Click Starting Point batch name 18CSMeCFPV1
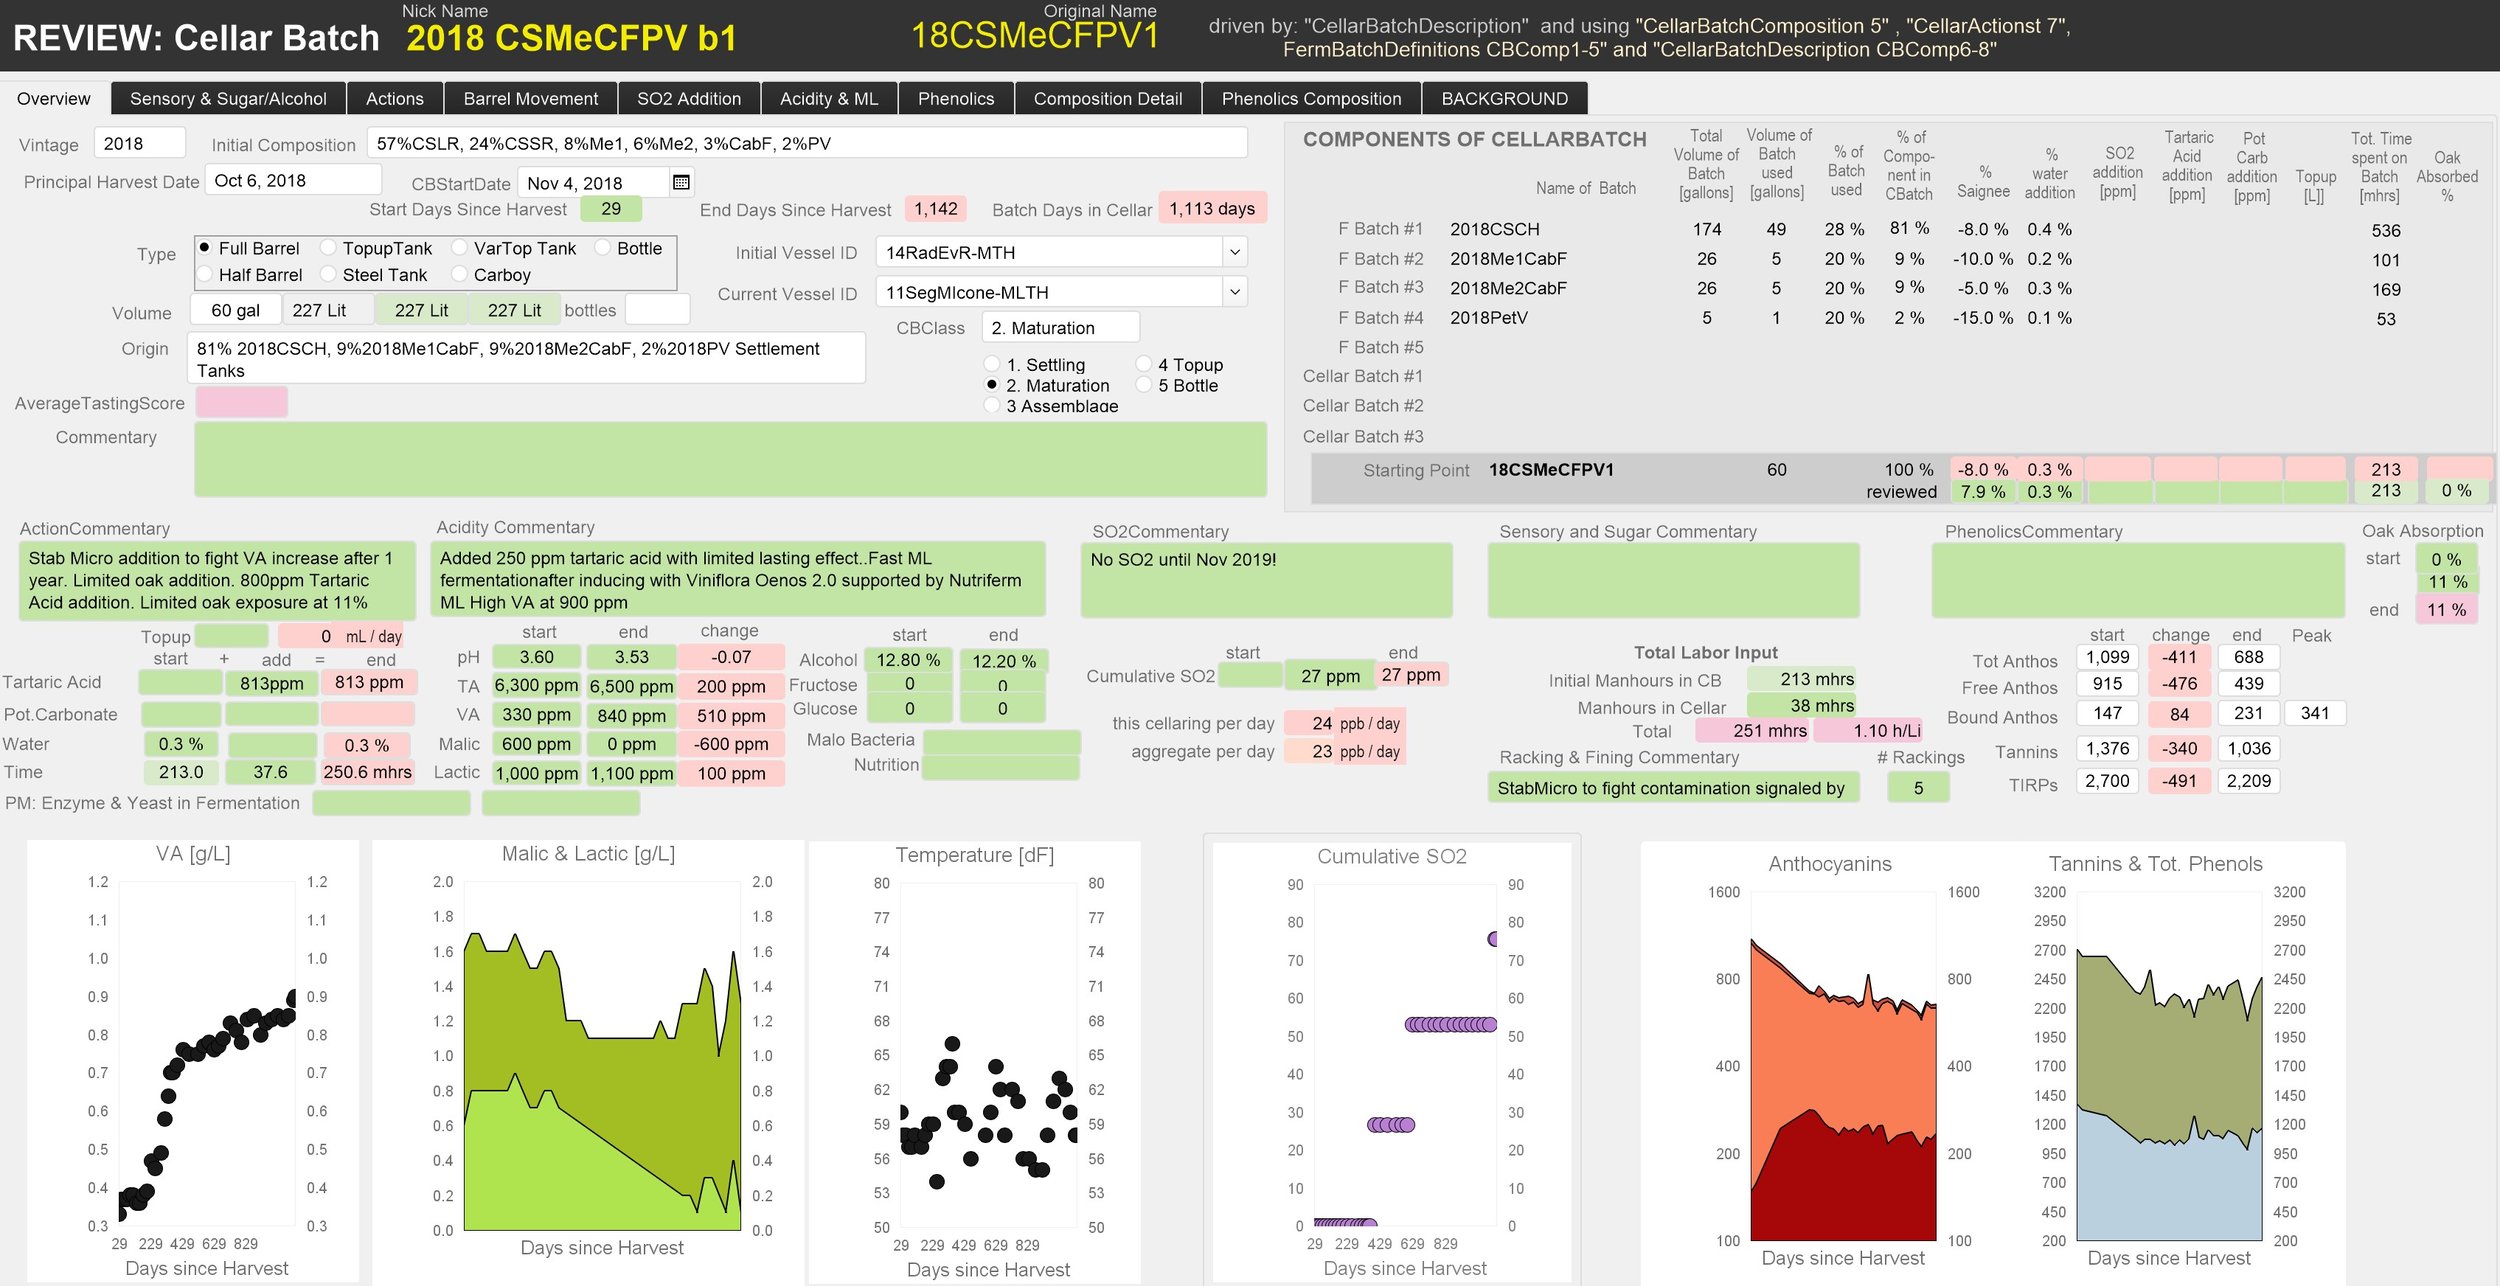Image resolution: width=2500 pixels, height=1286 pixels. [x=1551, y=469]
